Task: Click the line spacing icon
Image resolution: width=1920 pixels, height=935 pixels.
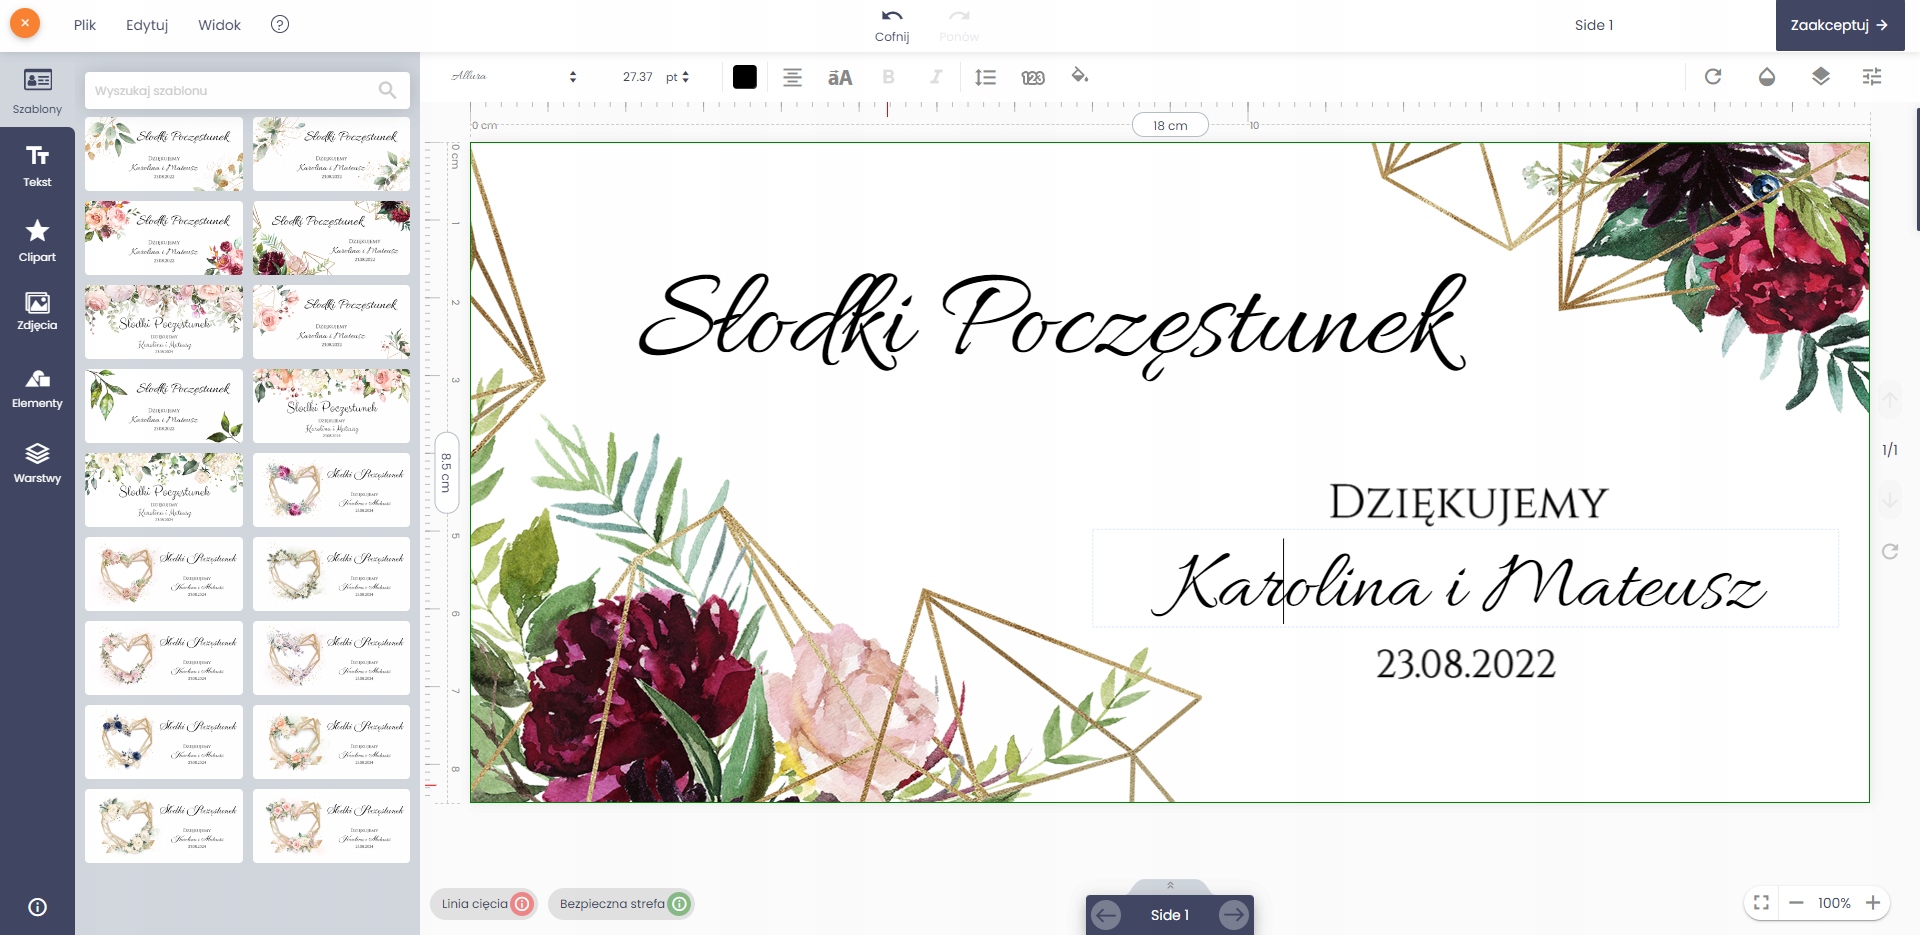Action: click(985, 77)
